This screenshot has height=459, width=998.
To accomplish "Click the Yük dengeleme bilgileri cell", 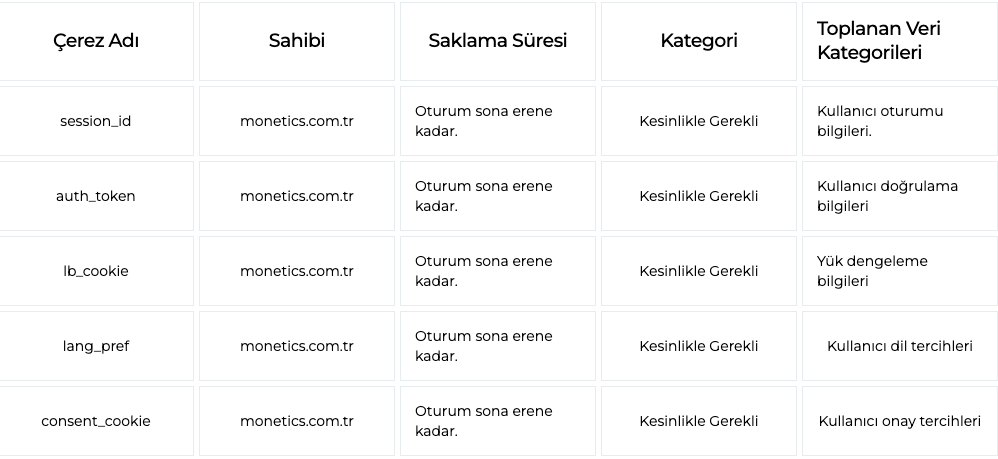I will (900, 271).
